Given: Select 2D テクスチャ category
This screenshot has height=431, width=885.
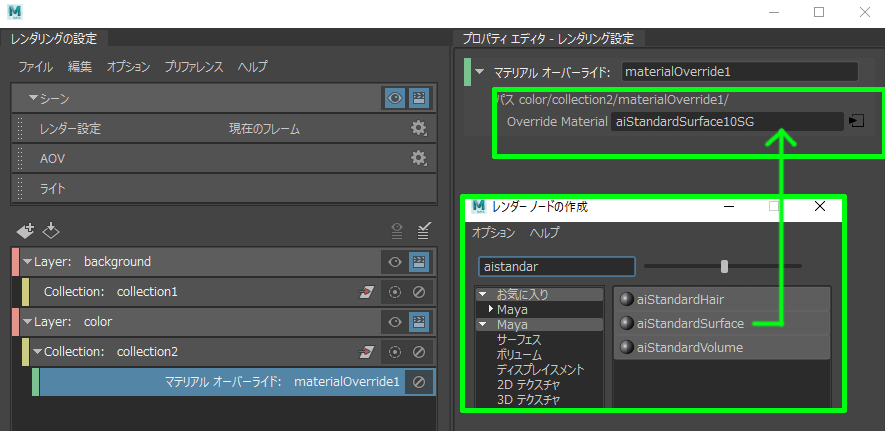Looking at the screenshot, I should point(528,385).
